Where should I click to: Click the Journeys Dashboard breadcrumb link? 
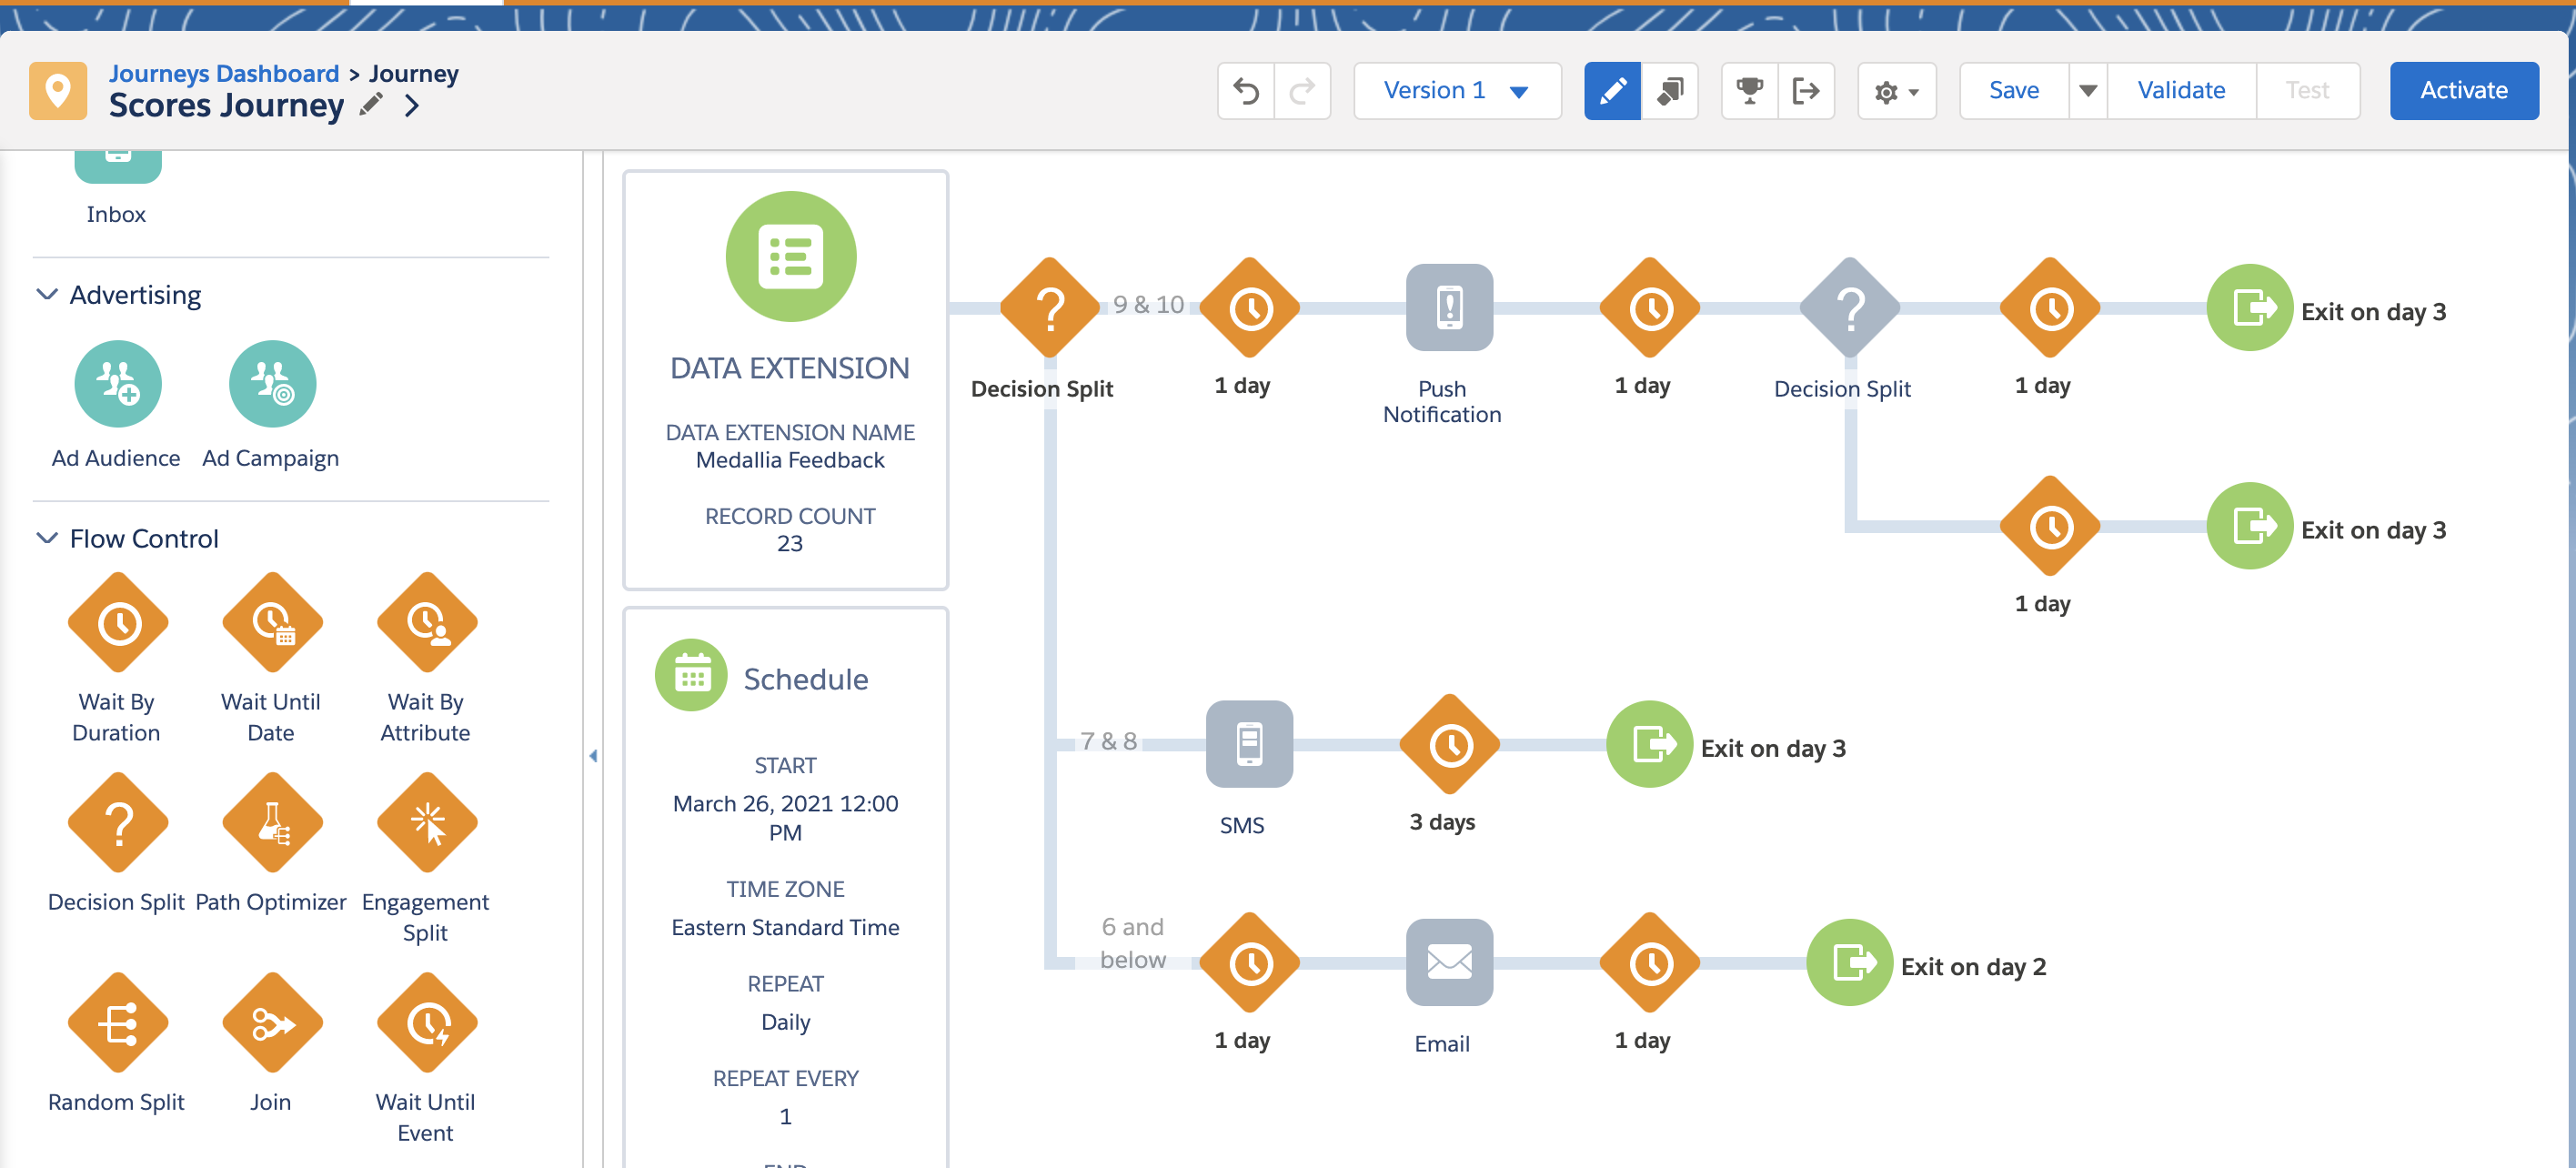[x=225, y=72]
